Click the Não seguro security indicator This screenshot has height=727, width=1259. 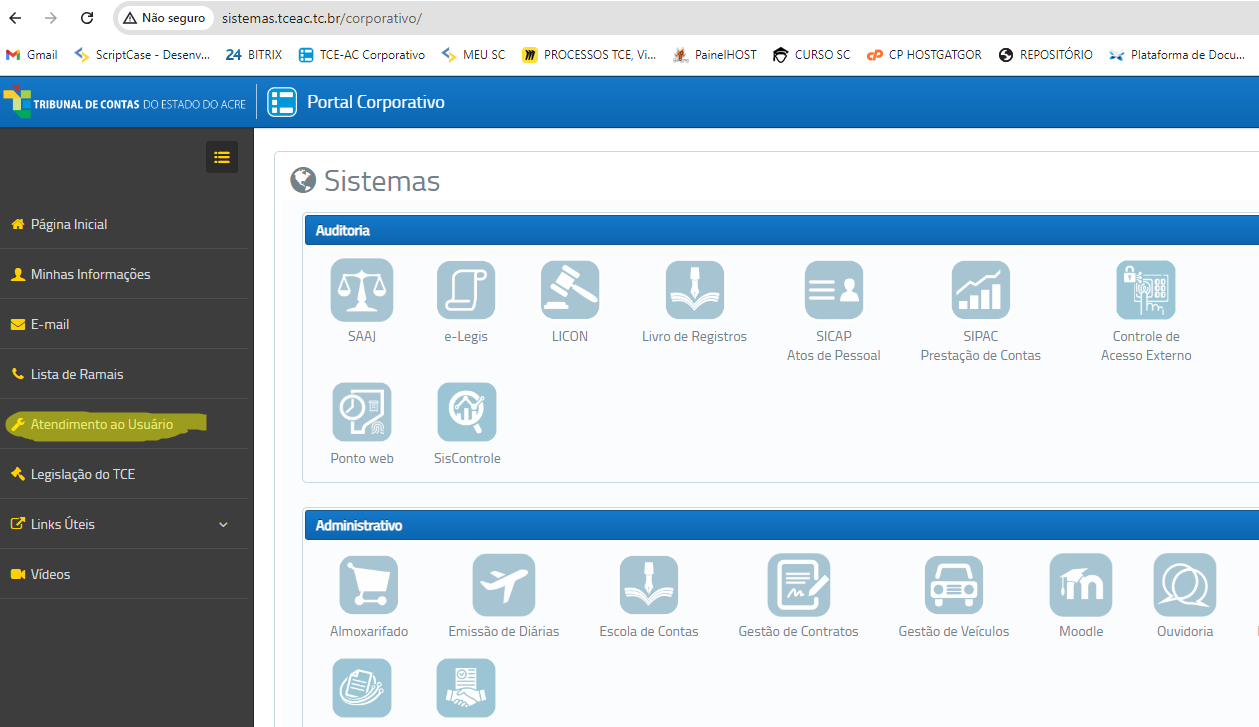(x=164, y=18)
